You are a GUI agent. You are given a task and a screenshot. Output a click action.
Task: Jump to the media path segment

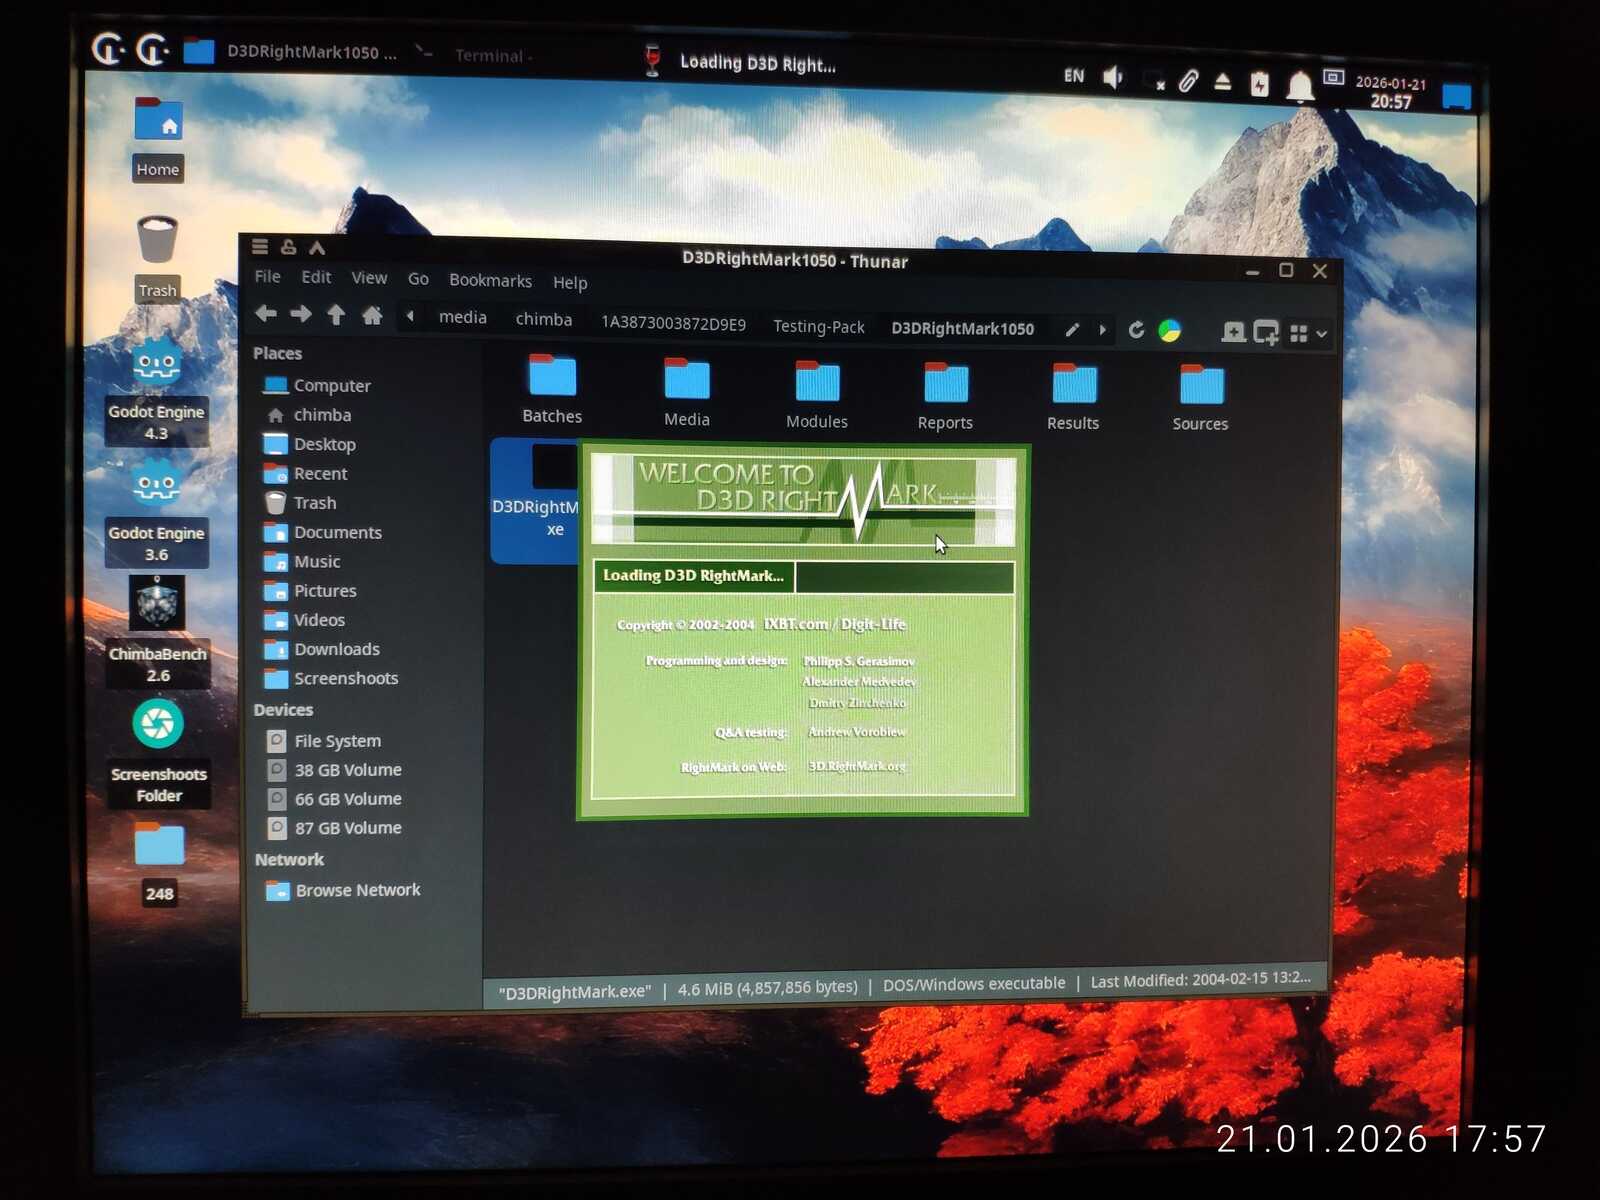pyautogui.click(x=463, y=318)
